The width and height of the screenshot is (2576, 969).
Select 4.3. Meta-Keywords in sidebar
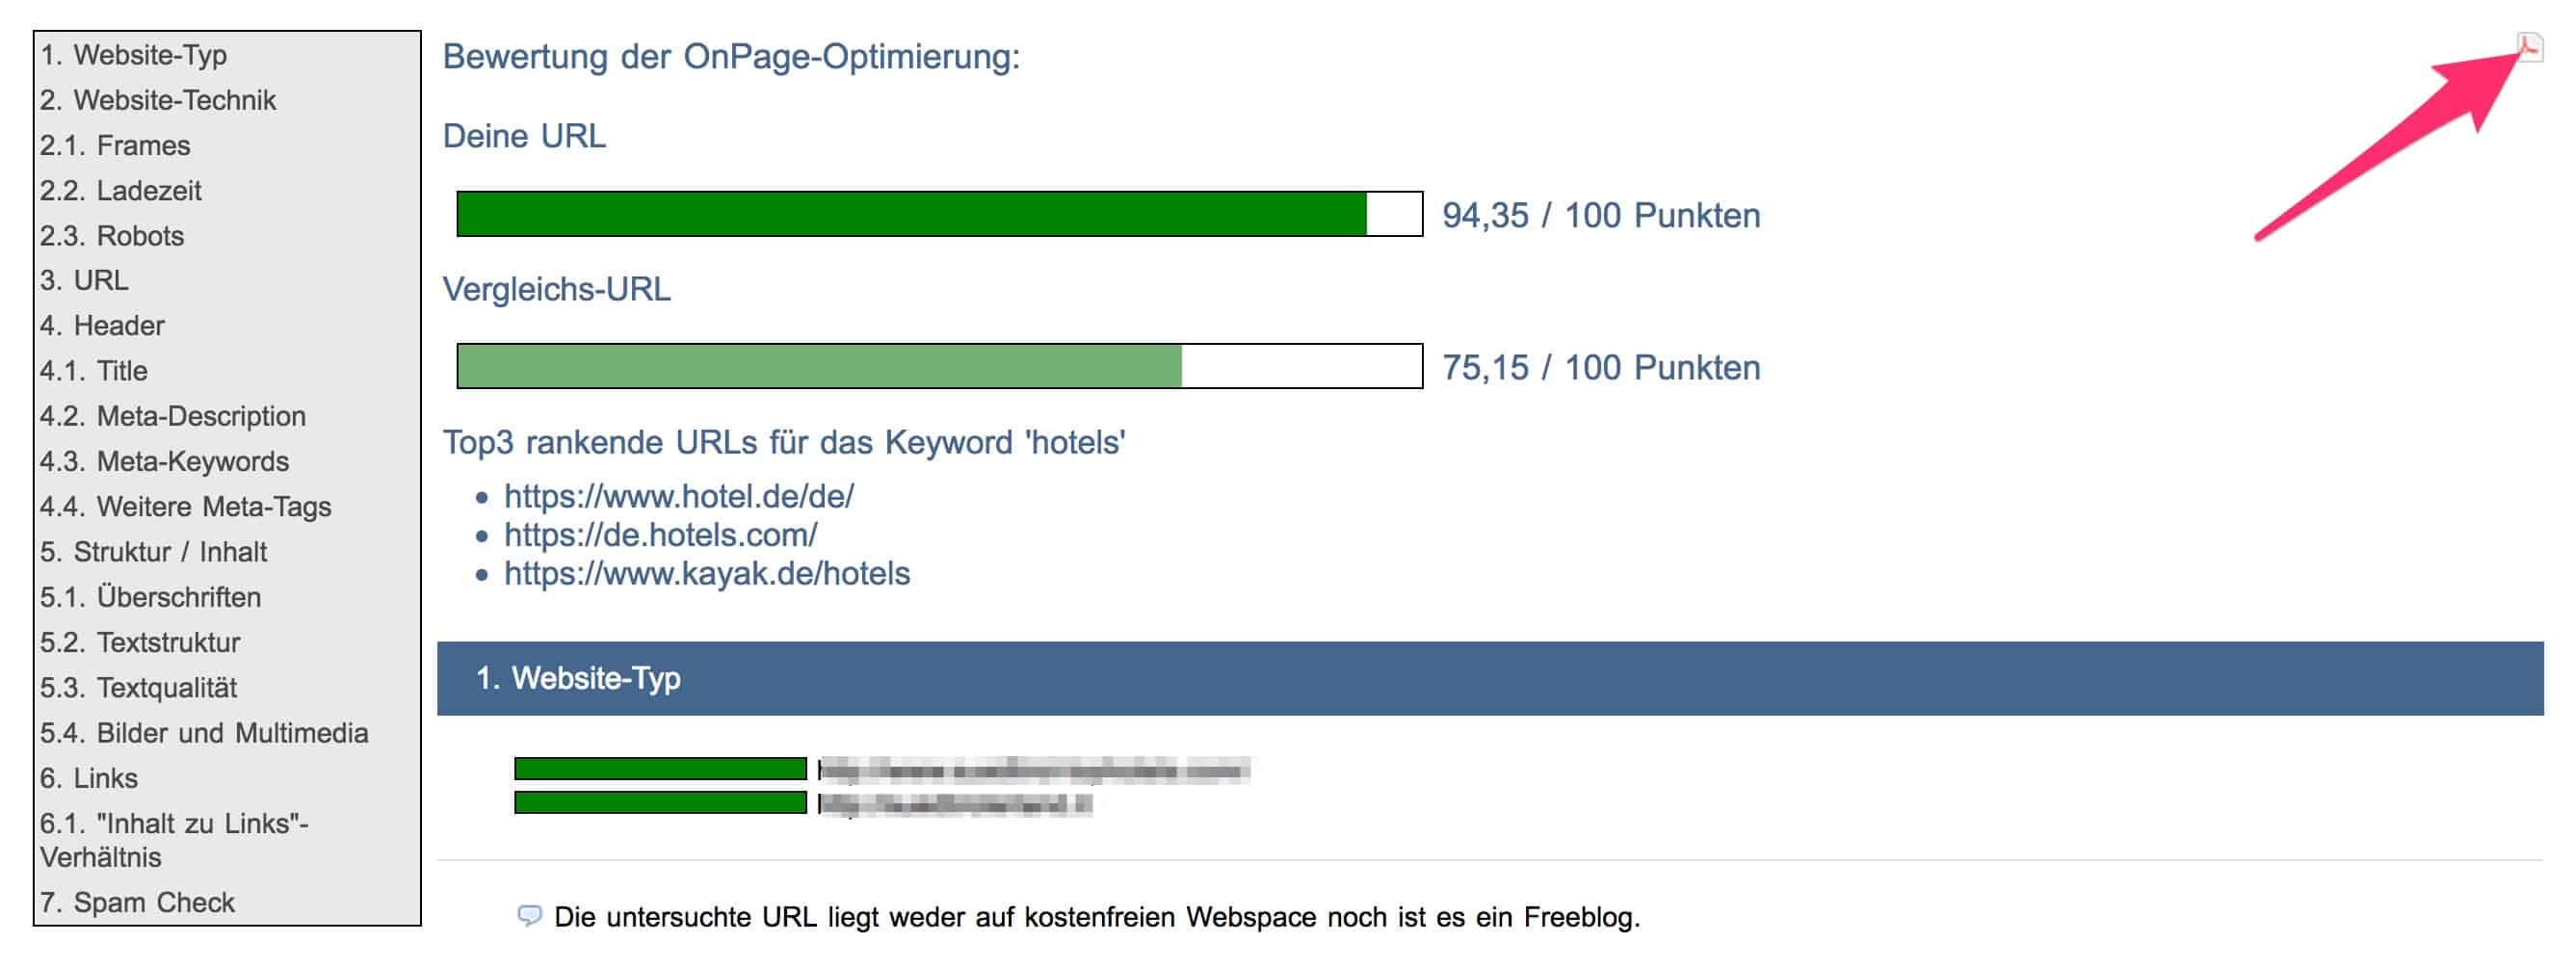tap(164, 462)
